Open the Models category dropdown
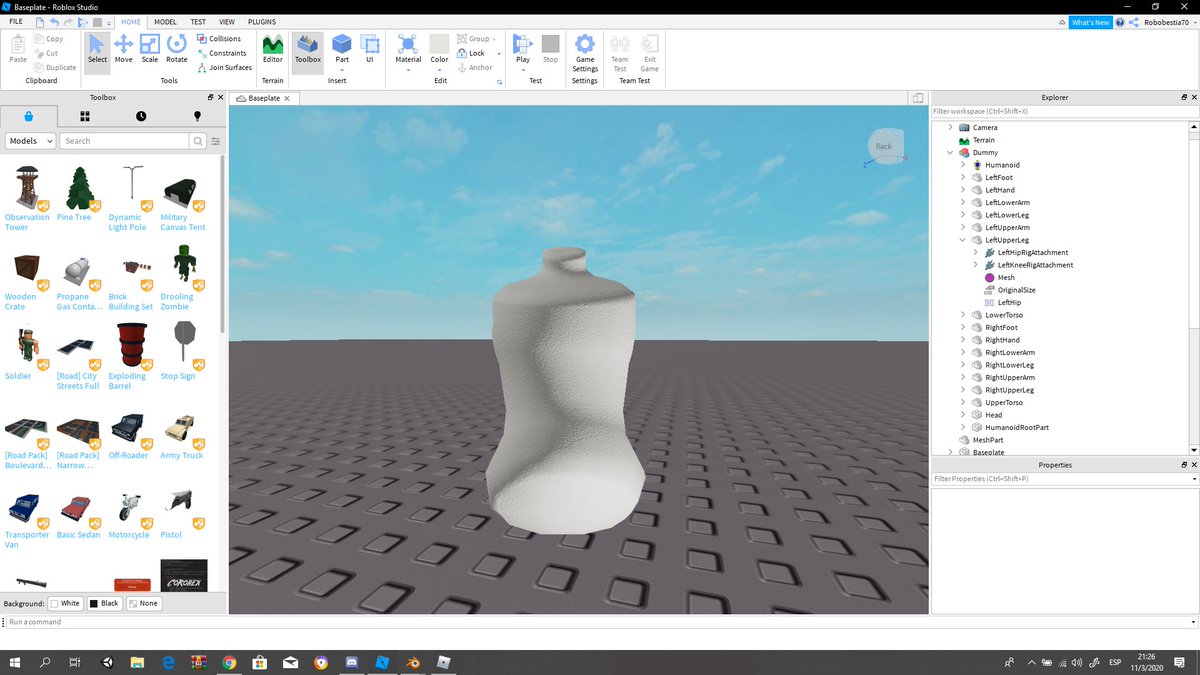The height and width of the screenshot is (675, 1200). 31,141
